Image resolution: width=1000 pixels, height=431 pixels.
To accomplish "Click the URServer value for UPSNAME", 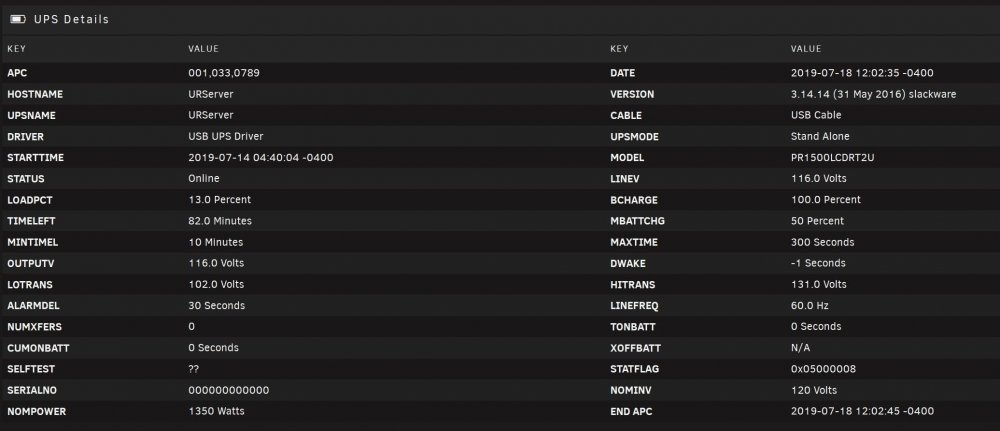I will pos(211,115).
